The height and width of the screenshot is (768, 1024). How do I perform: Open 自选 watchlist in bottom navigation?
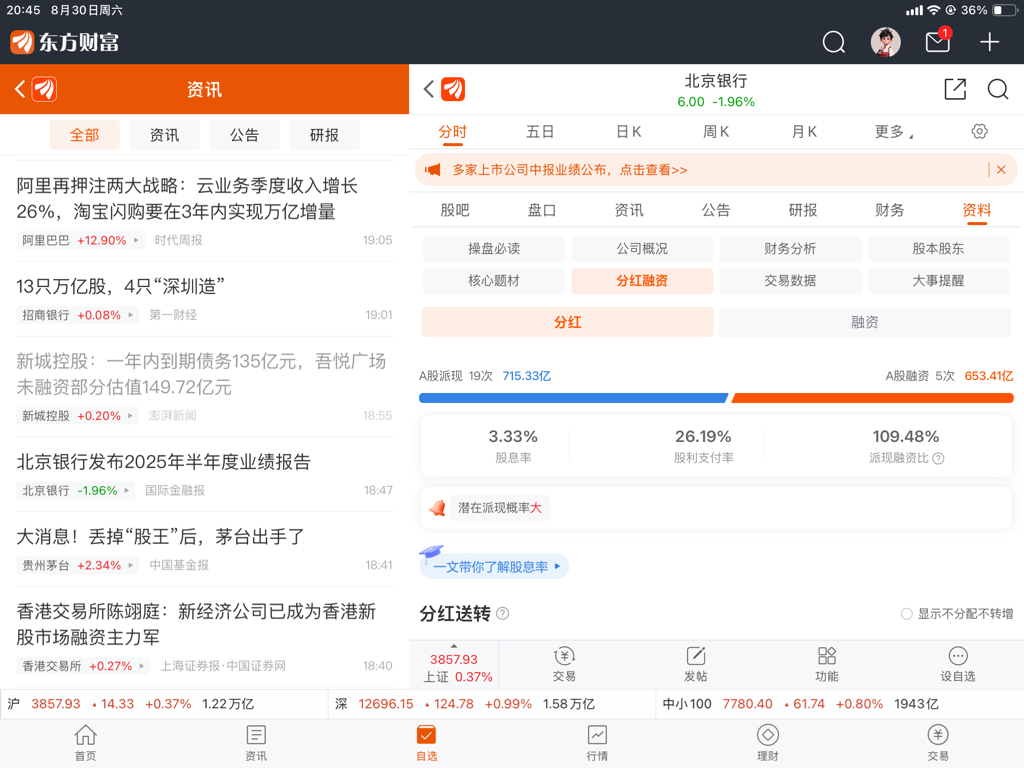tap(426, 743)
